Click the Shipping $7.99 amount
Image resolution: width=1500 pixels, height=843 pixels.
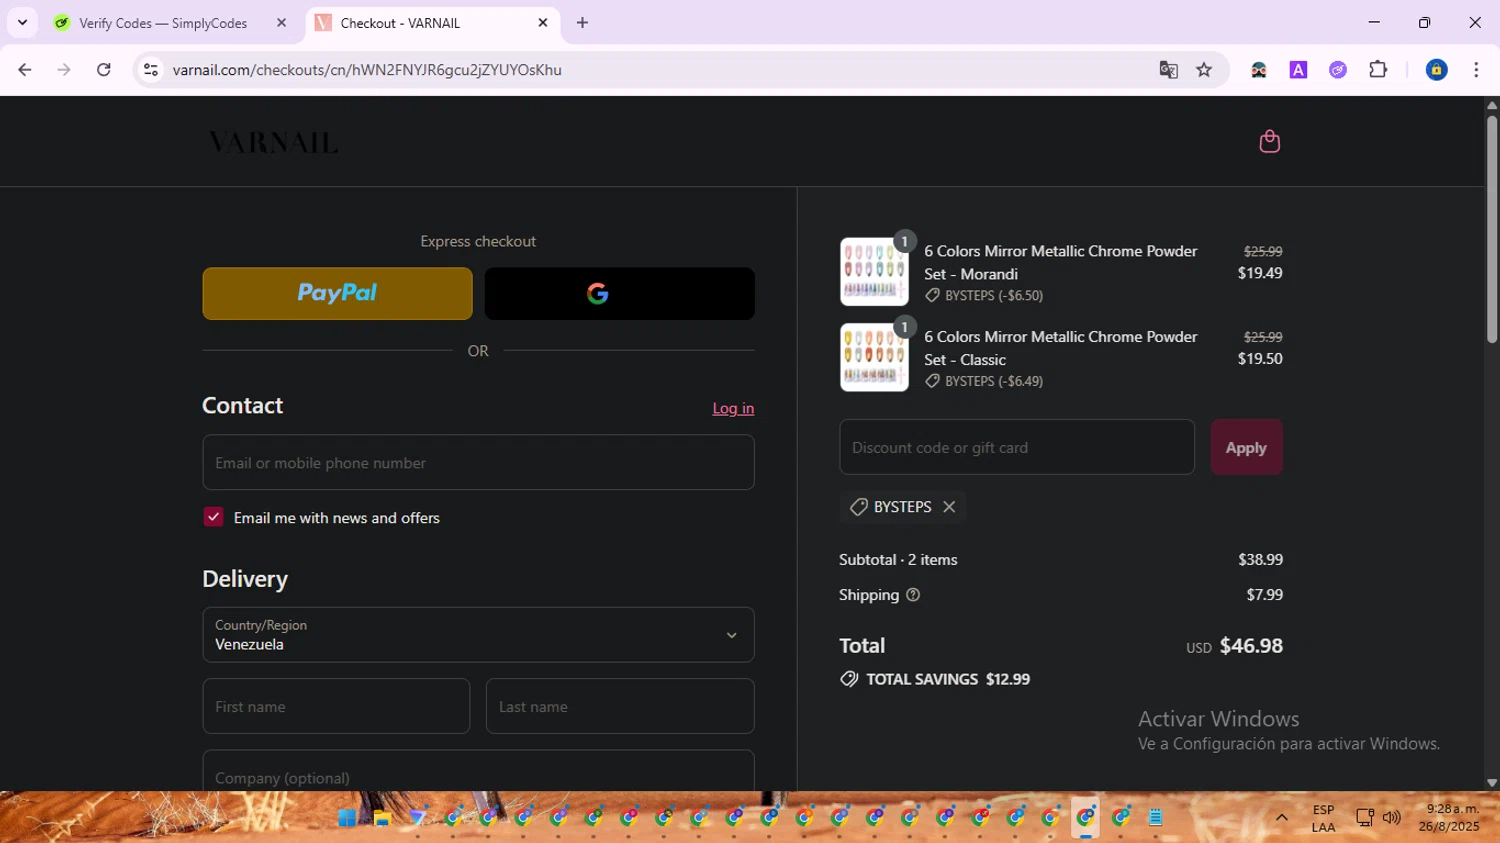click(x=1265, y=595)
